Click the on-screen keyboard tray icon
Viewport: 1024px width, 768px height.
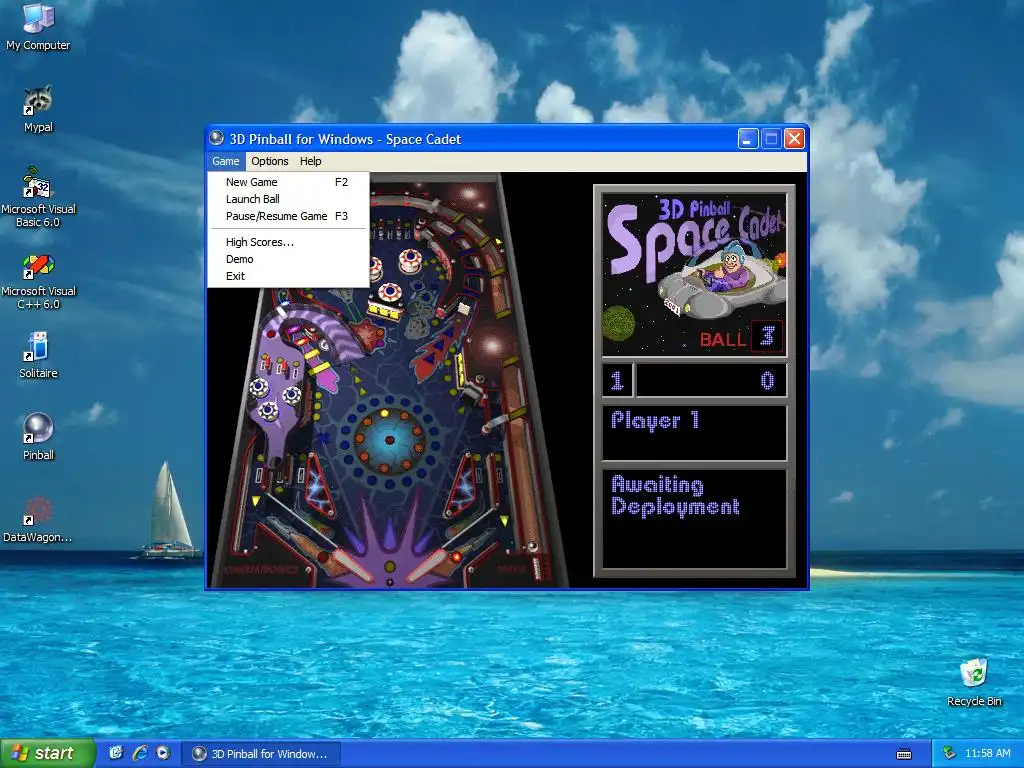click(904, 754)
